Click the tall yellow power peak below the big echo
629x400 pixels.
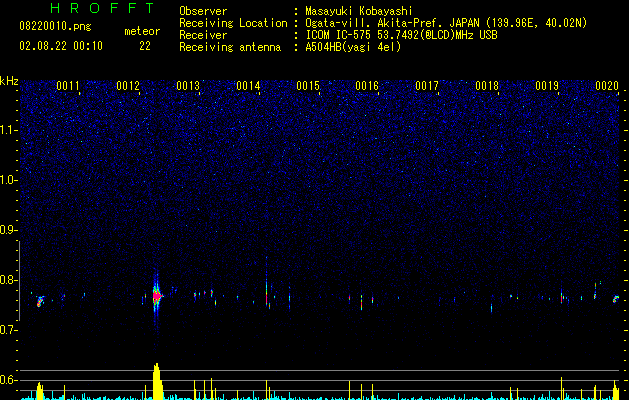click(157, 381)
